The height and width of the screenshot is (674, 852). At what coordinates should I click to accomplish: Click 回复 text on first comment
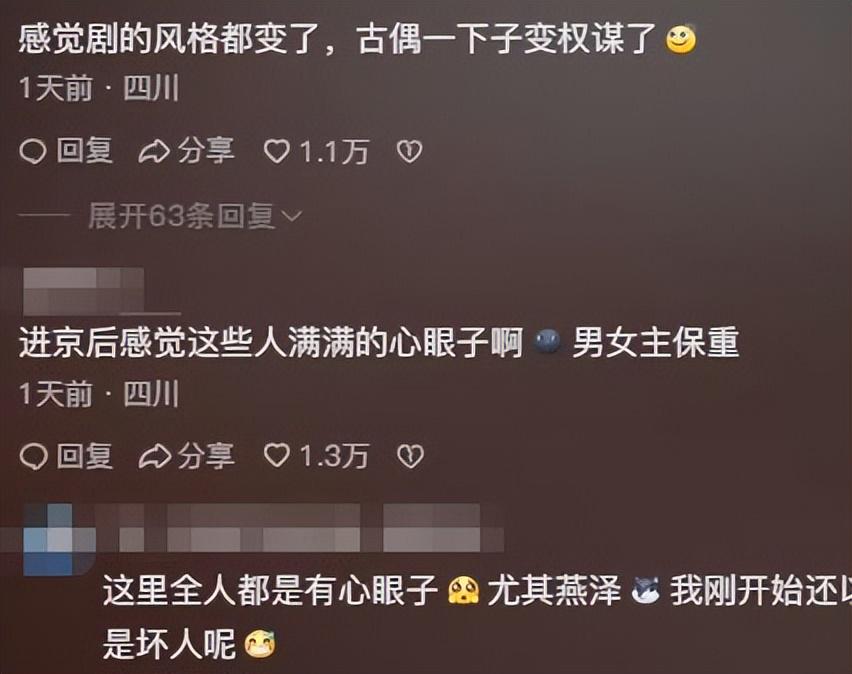point(85,151)
